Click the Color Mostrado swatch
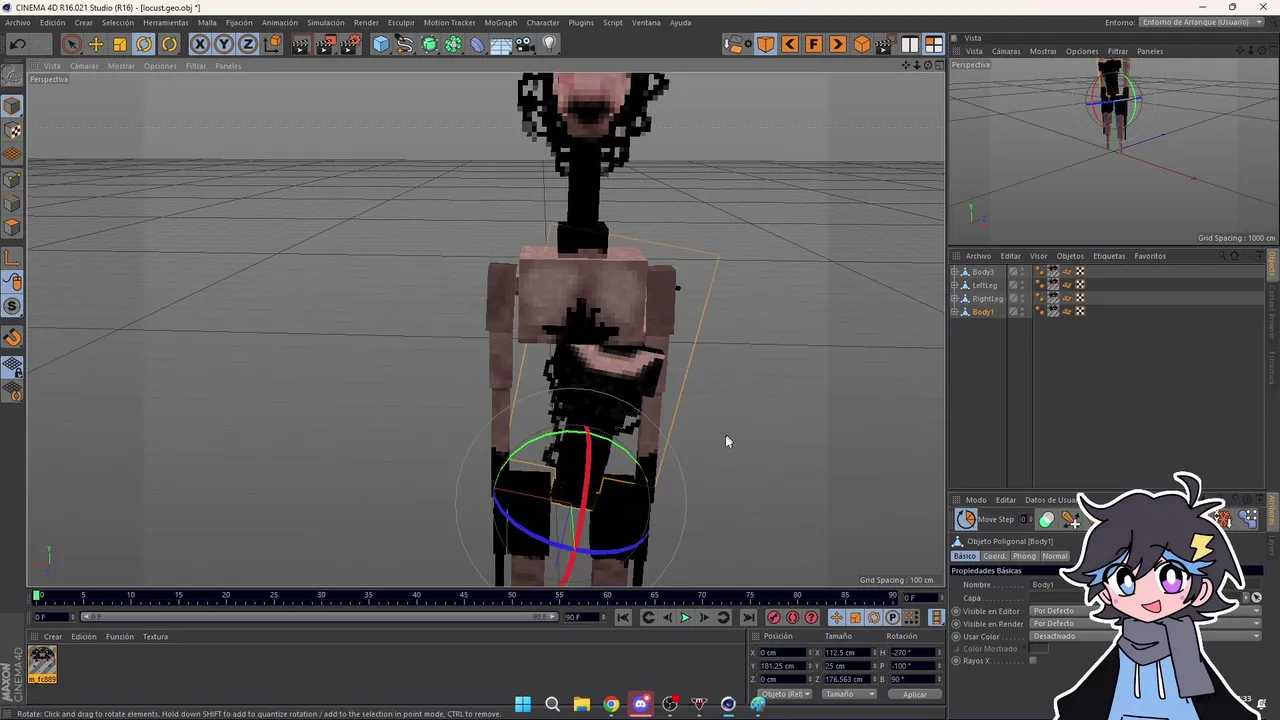 pyautogui.click(x=1040, y=649)
